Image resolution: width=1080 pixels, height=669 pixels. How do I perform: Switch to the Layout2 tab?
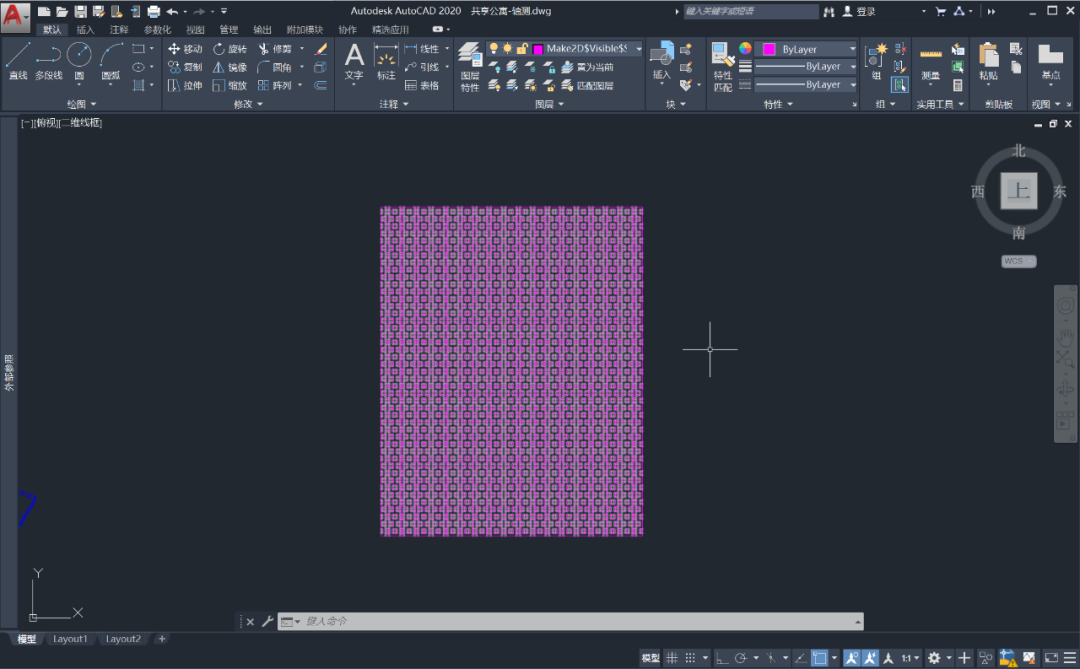123,639
